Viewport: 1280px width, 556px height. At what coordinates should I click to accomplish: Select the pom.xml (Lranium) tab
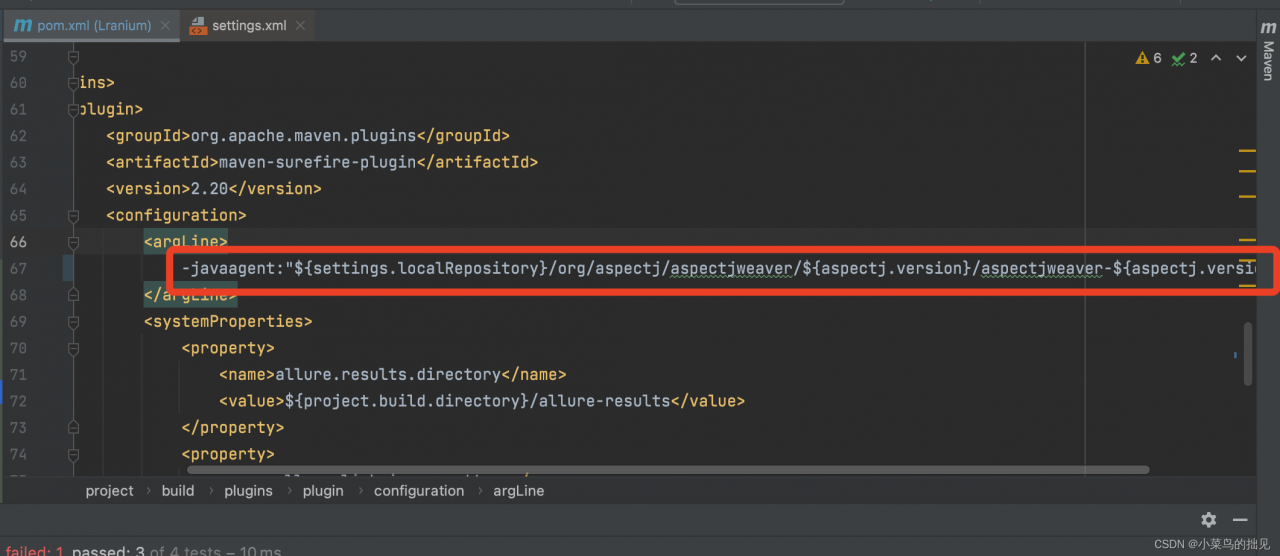point(93,25)
